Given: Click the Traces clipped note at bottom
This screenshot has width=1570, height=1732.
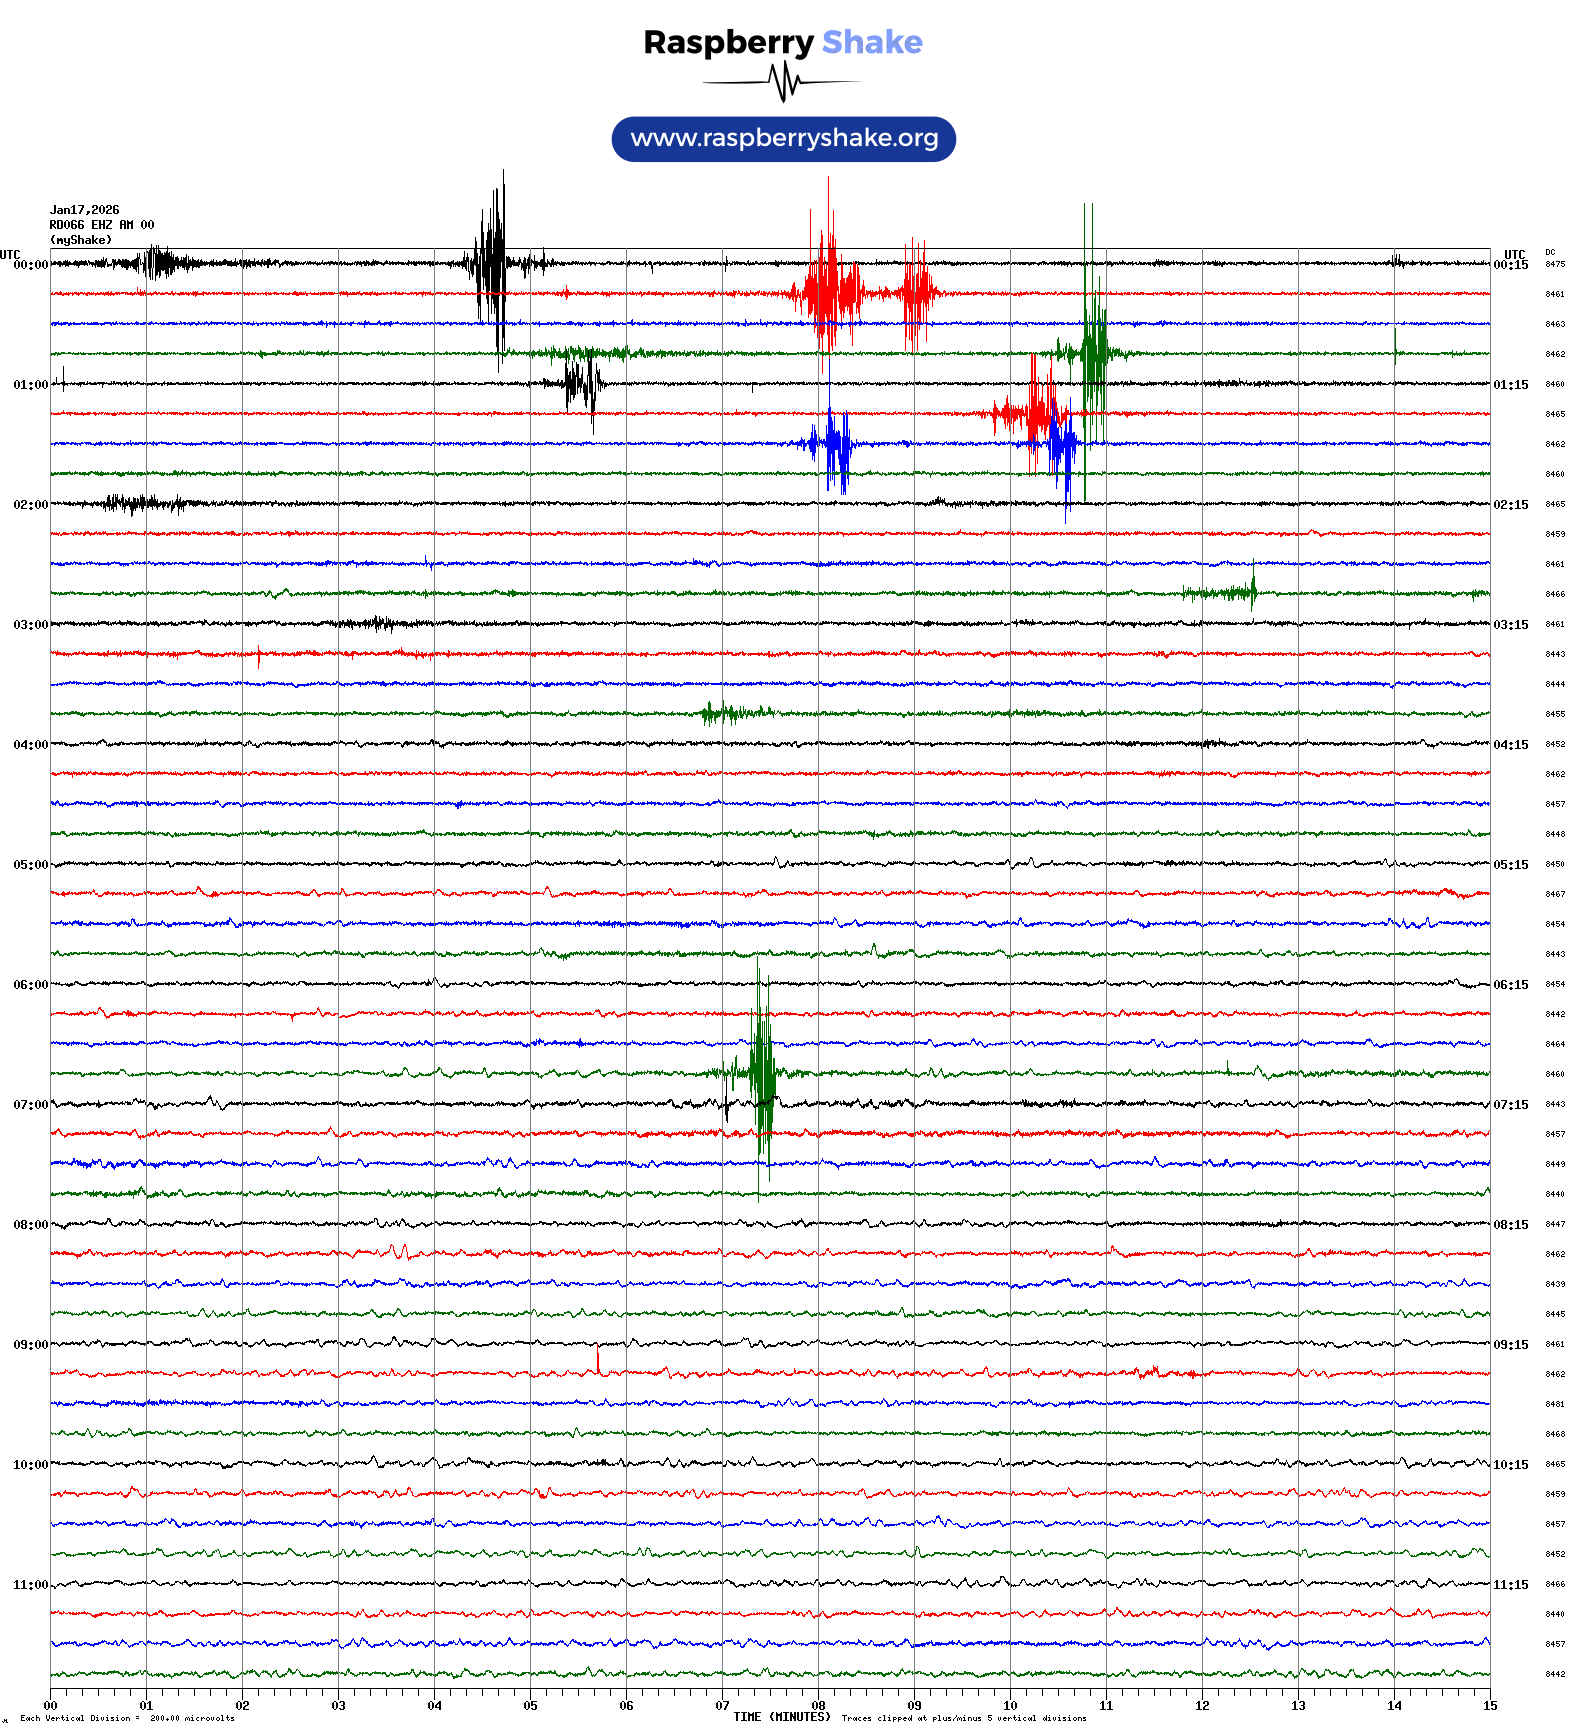Looking at the screenshot, I should coord(964,1718).
